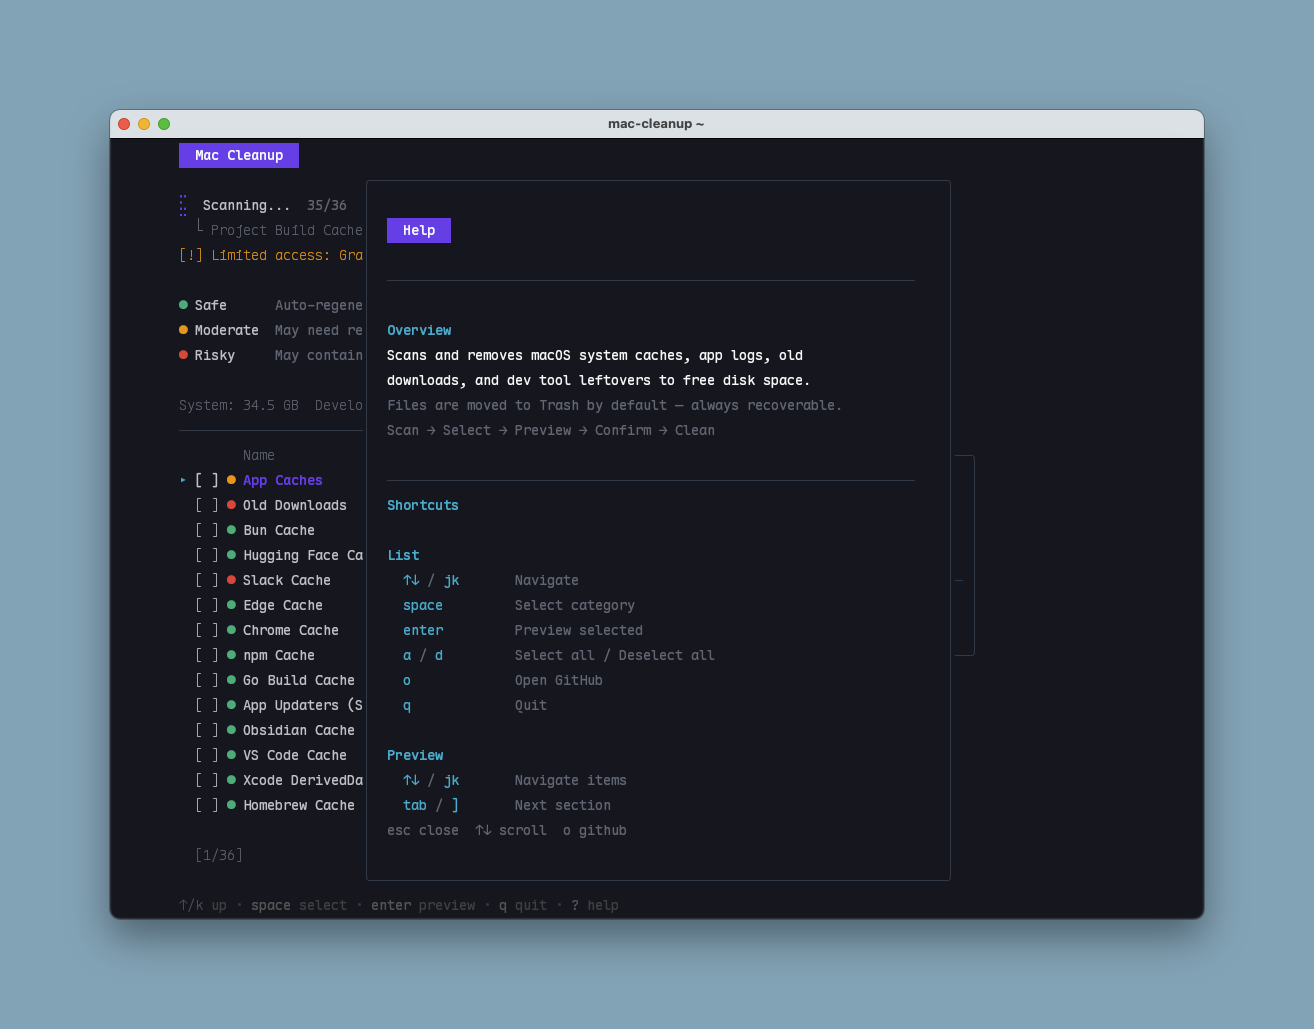
Task: Click the Help header tab
Action: click(x=419, y=231)
